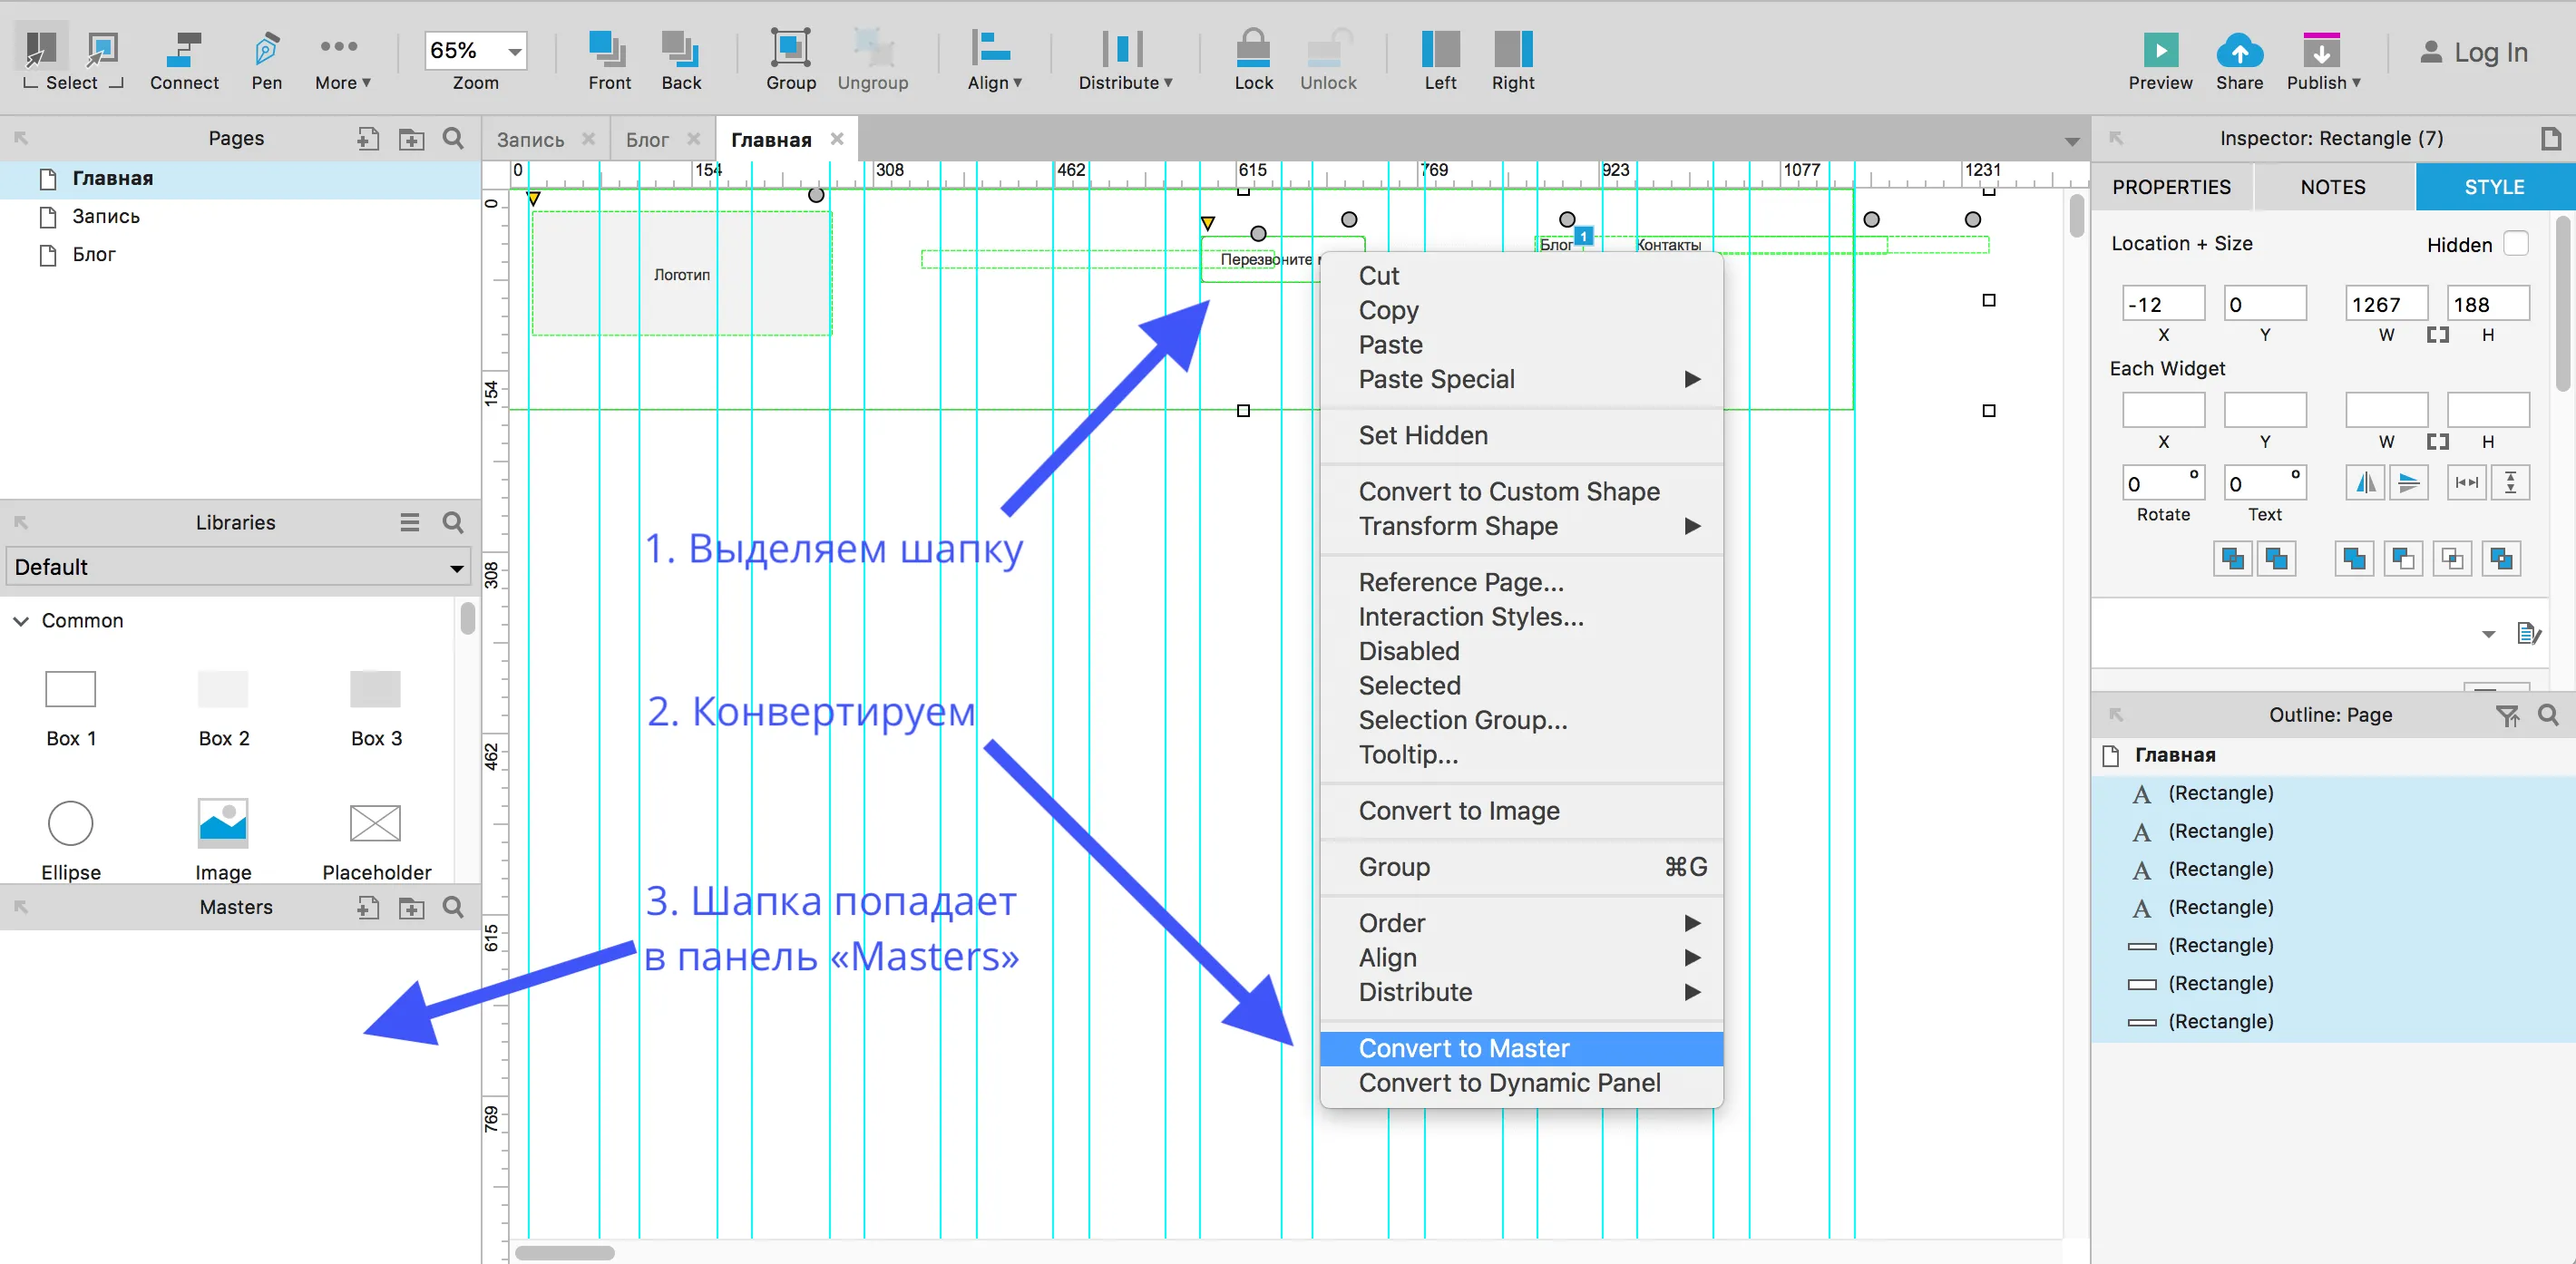Add new page icon in Pages panel
Viewport: 2576px width, 1264px height.
[367, 138]
